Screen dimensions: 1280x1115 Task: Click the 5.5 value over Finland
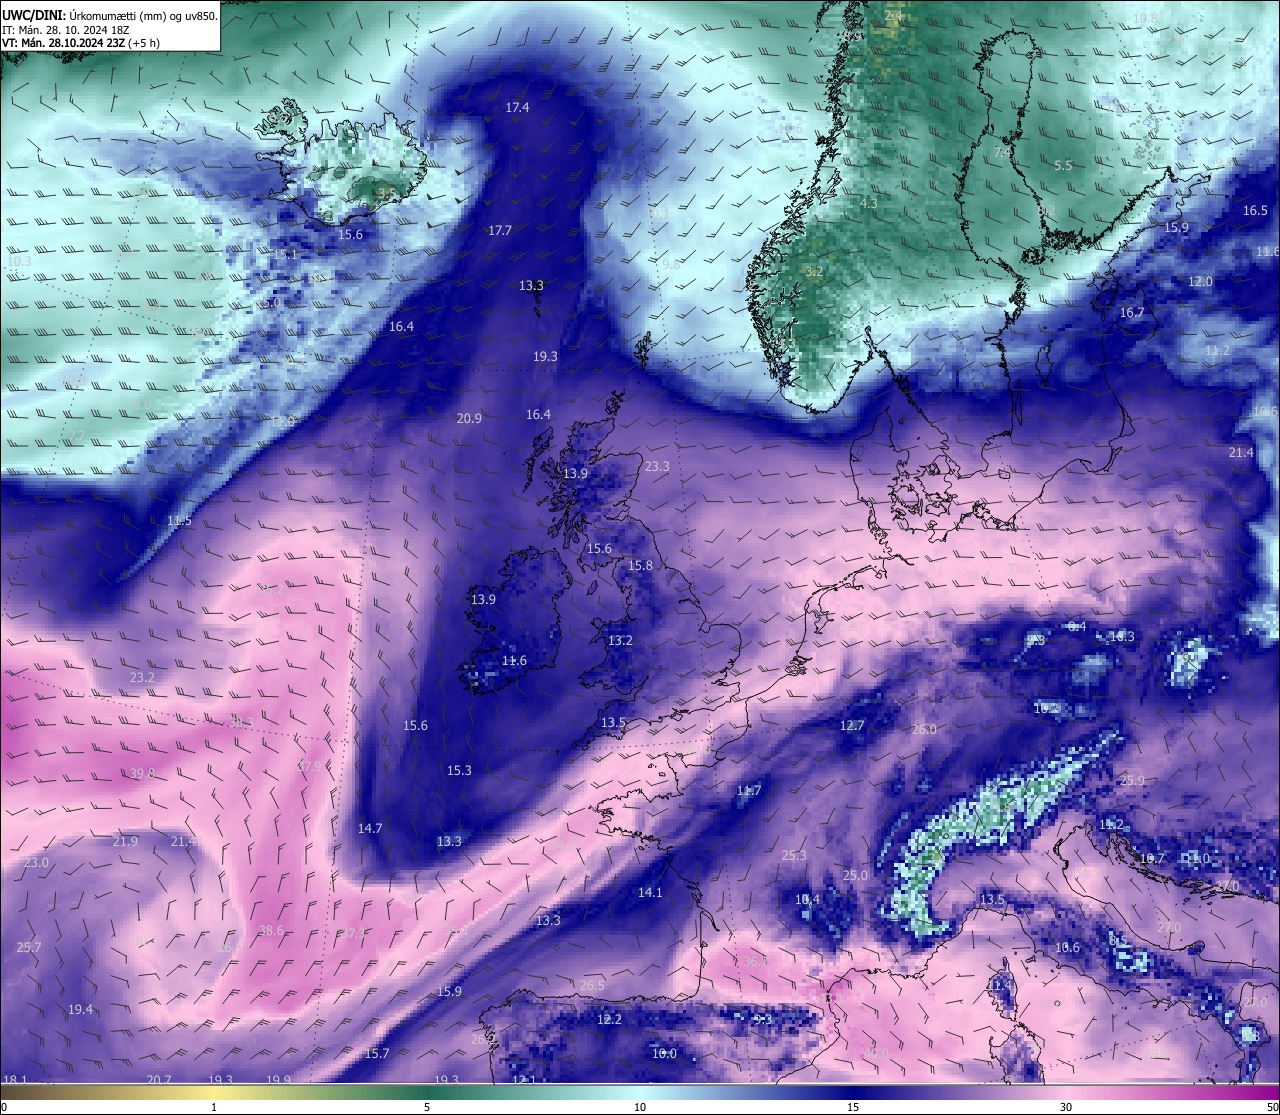pos(1063,165)
